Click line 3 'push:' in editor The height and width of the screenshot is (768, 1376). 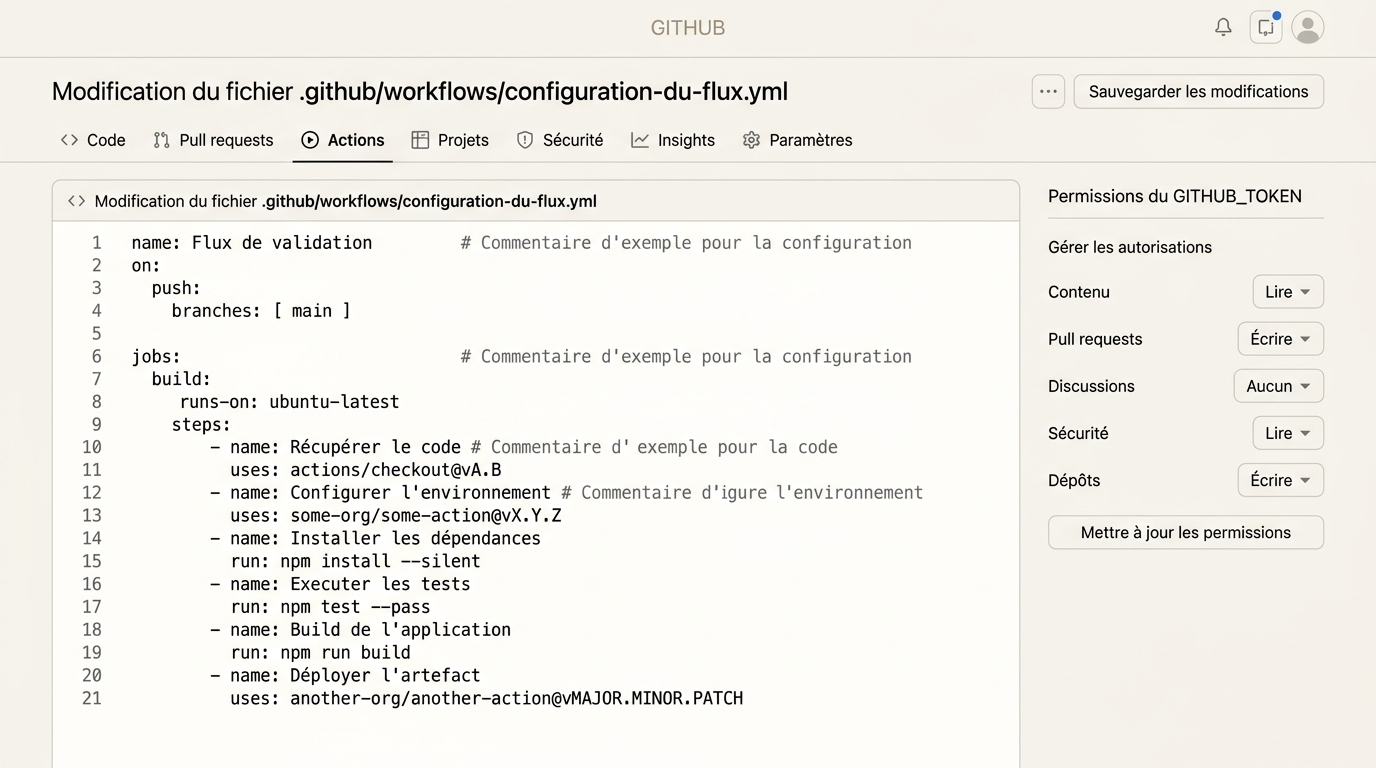176,288
